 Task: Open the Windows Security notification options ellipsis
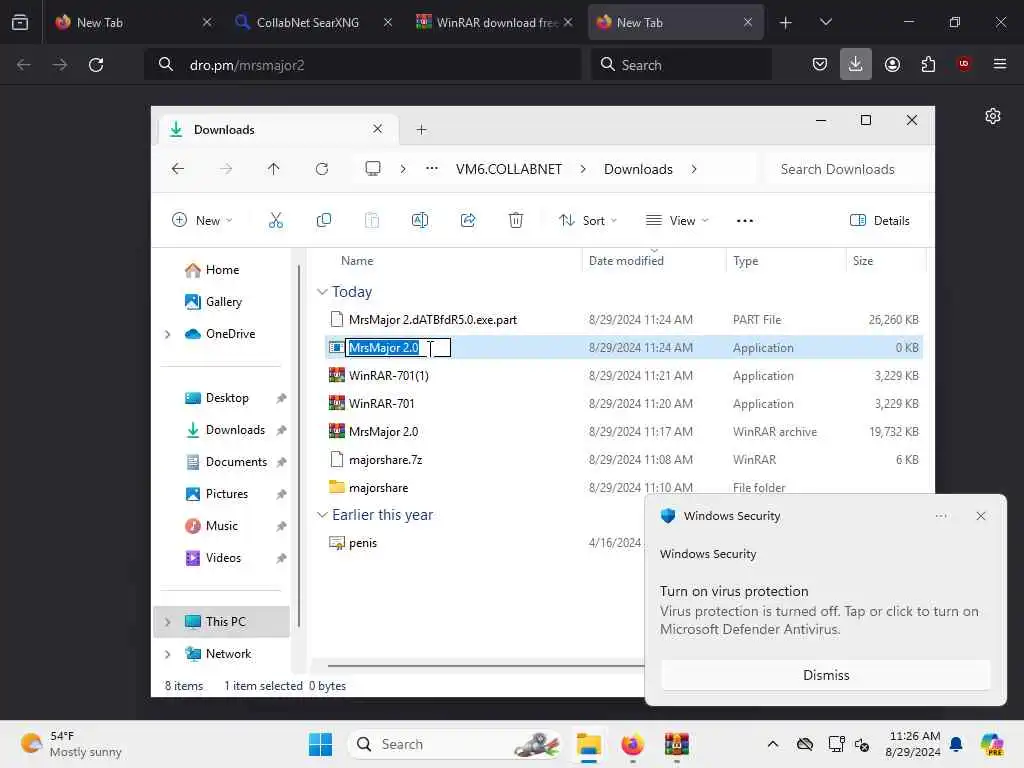[x=940, y=516]
